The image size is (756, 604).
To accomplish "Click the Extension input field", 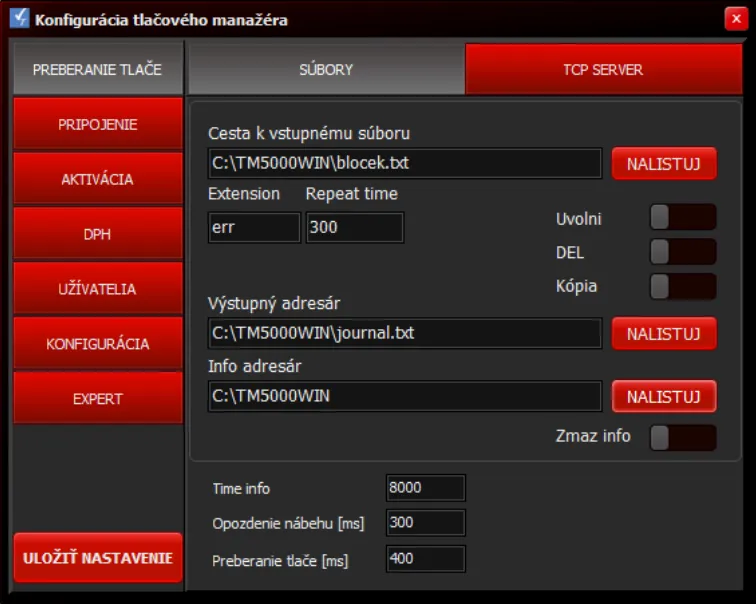I will [x=253, y=227].
